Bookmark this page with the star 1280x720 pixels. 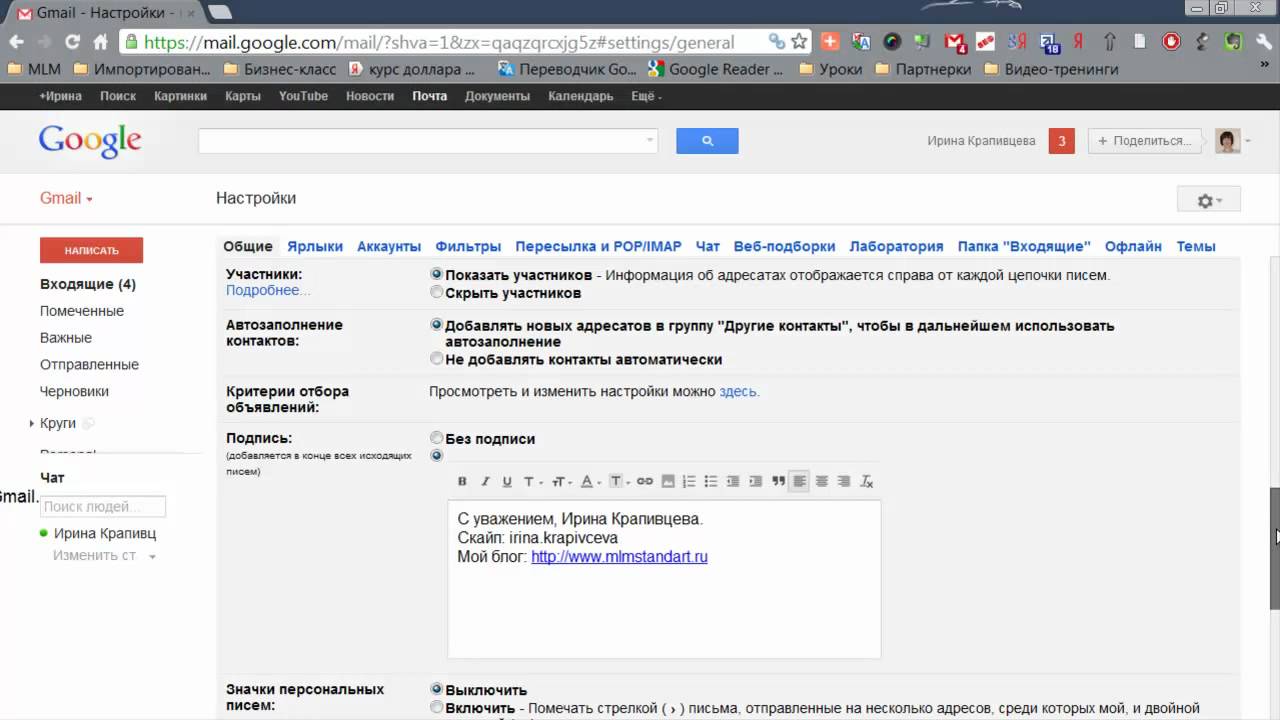click(799, 42)
